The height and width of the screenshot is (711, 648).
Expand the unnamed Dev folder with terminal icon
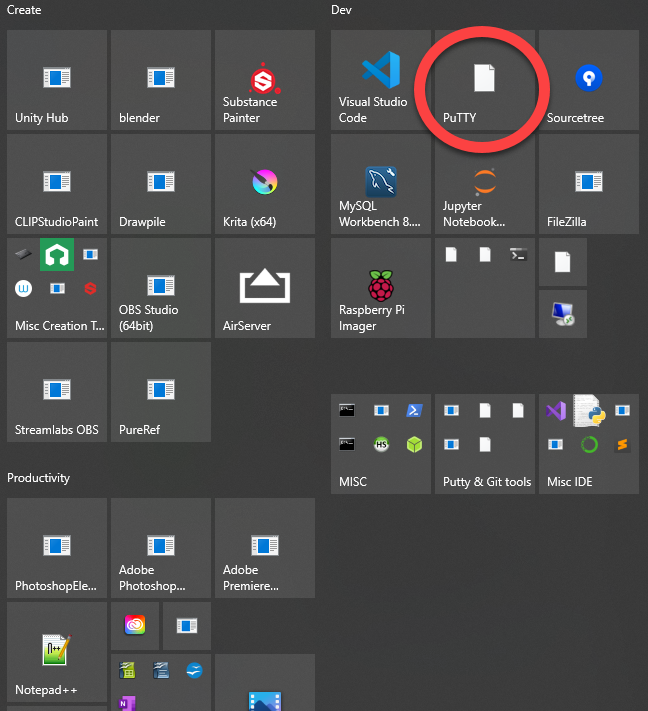point(485,288)
